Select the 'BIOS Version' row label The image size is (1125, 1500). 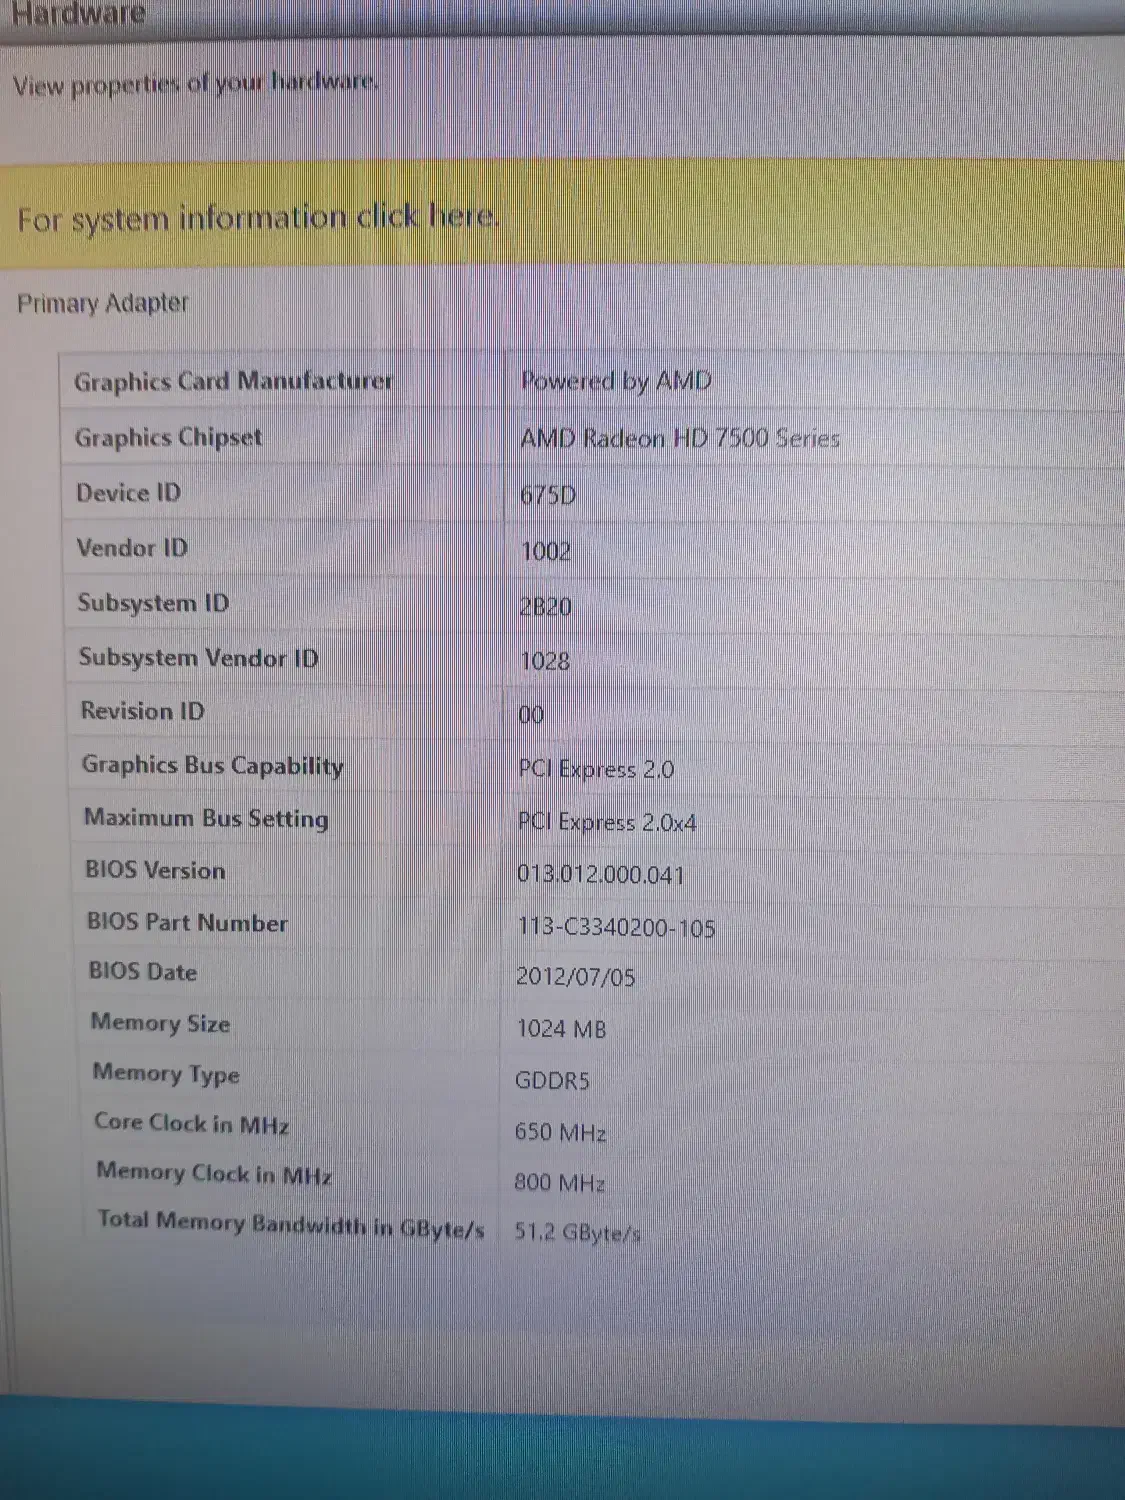point(155,870)
